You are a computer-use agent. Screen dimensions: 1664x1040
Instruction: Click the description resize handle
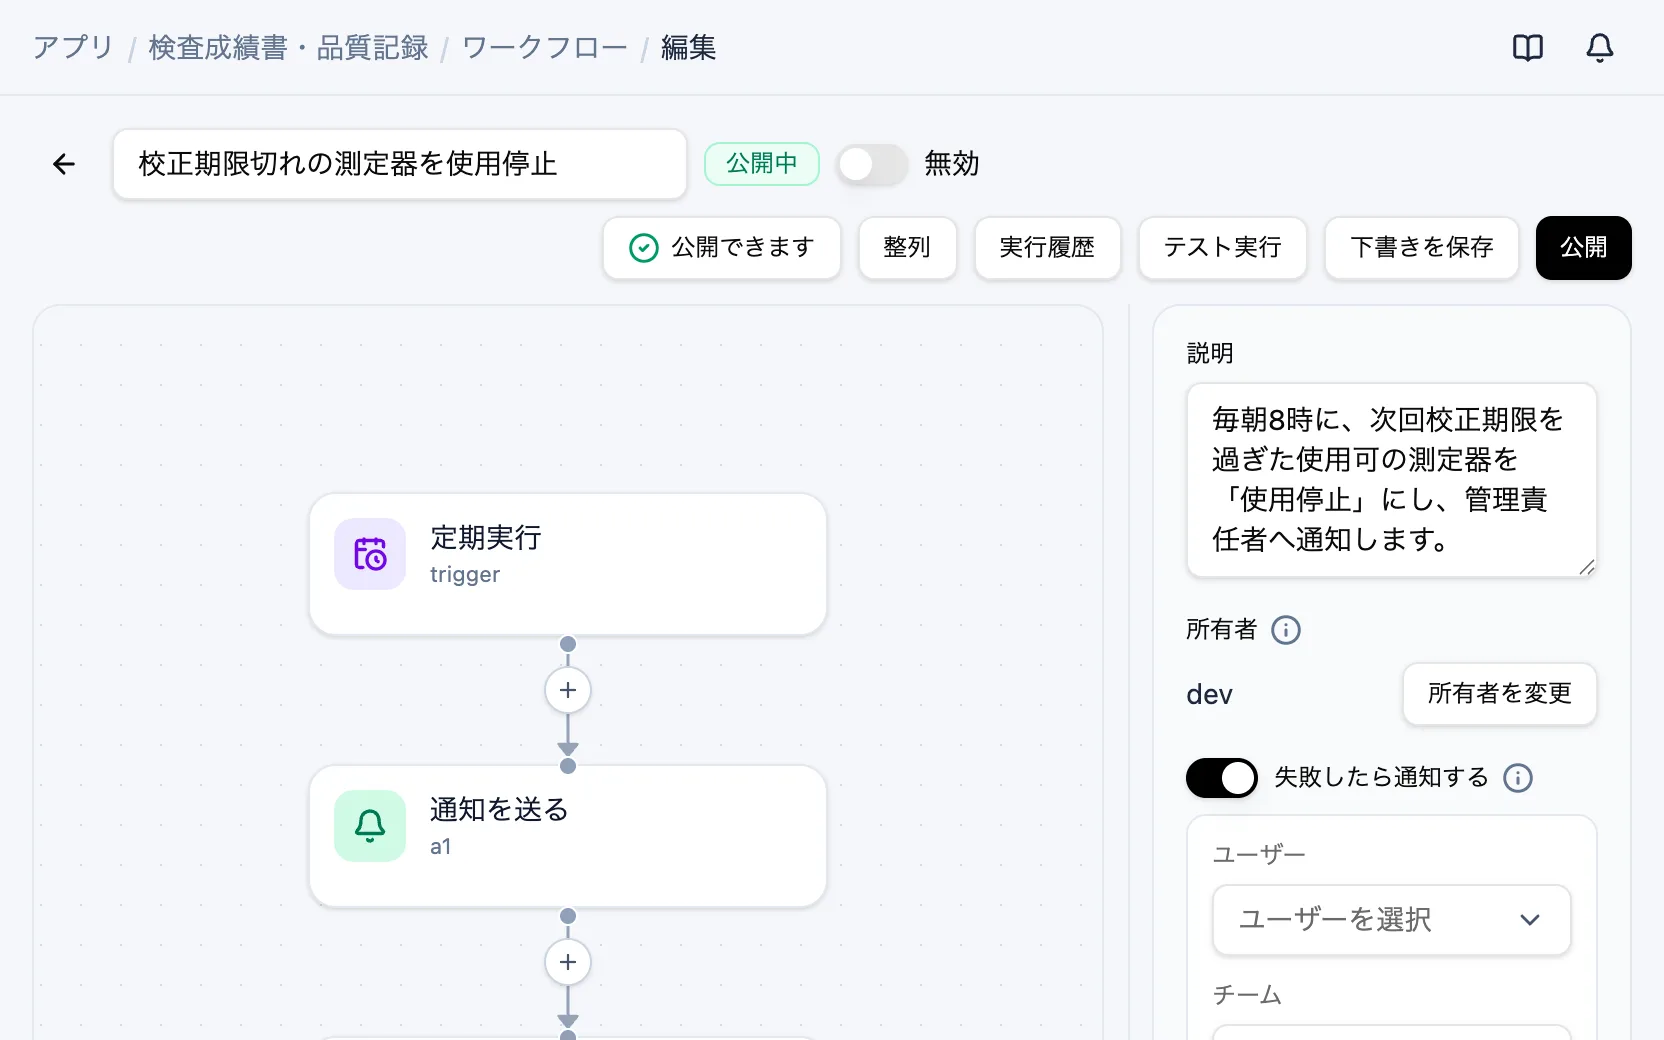point(1587,567)
